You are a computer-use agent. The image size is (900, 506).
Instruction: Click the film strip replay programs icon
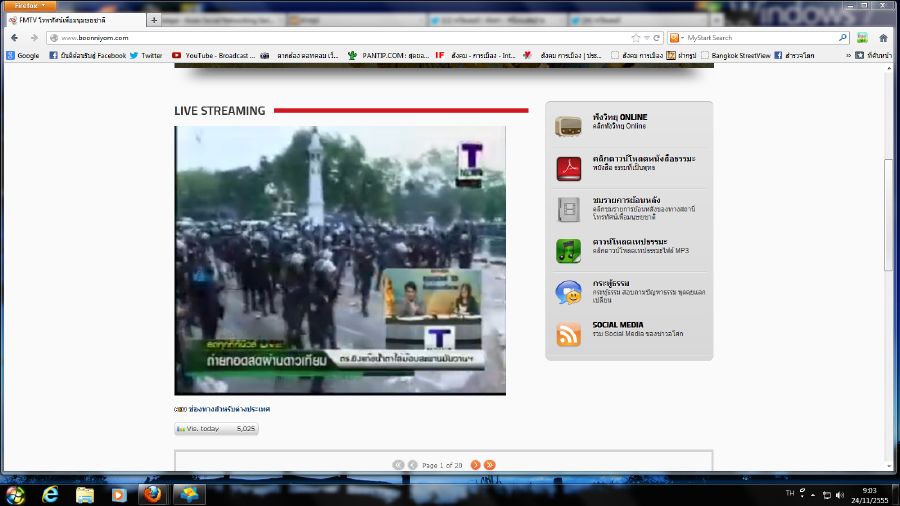[x=568, y=209]
